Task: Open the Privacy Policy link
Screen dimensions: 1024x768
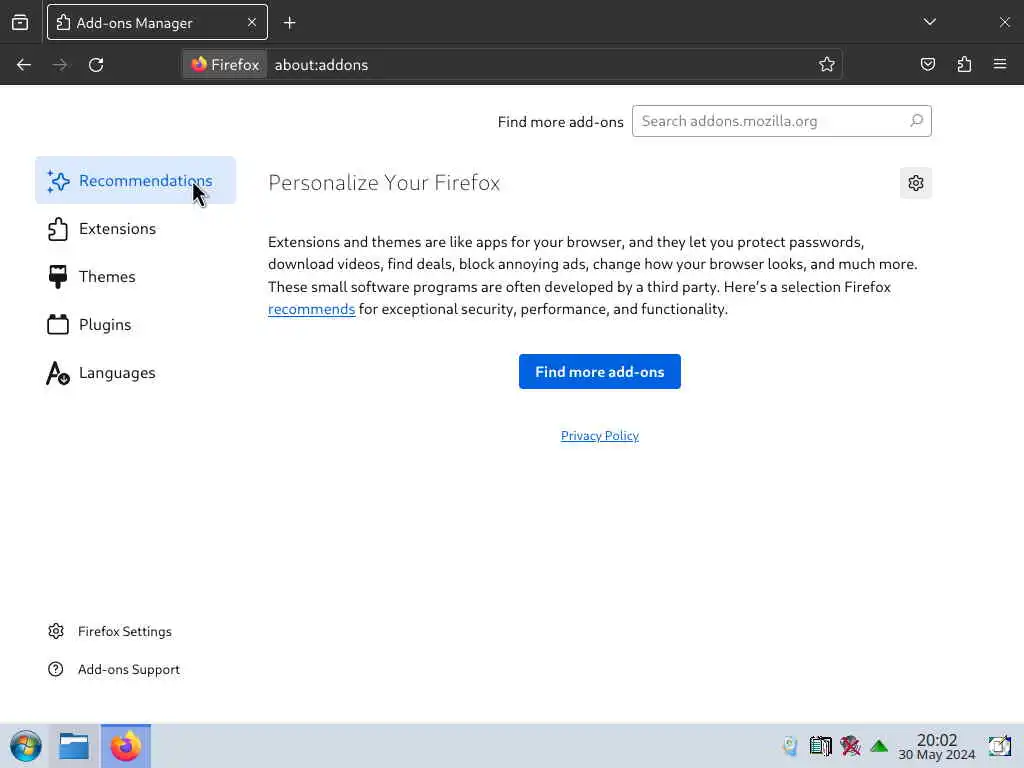Action: (x=600, y=436)
